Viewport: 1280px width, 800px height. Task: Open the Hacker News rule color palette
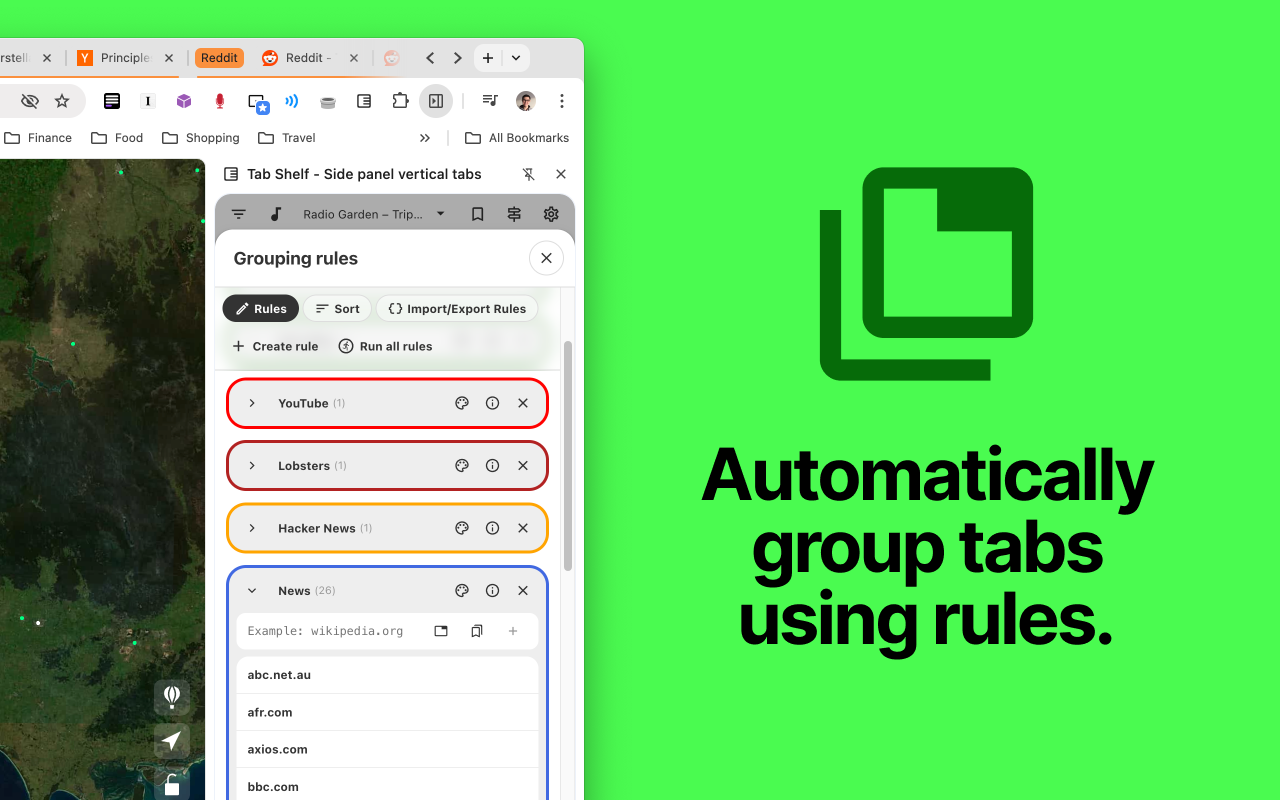click(462, 528)
